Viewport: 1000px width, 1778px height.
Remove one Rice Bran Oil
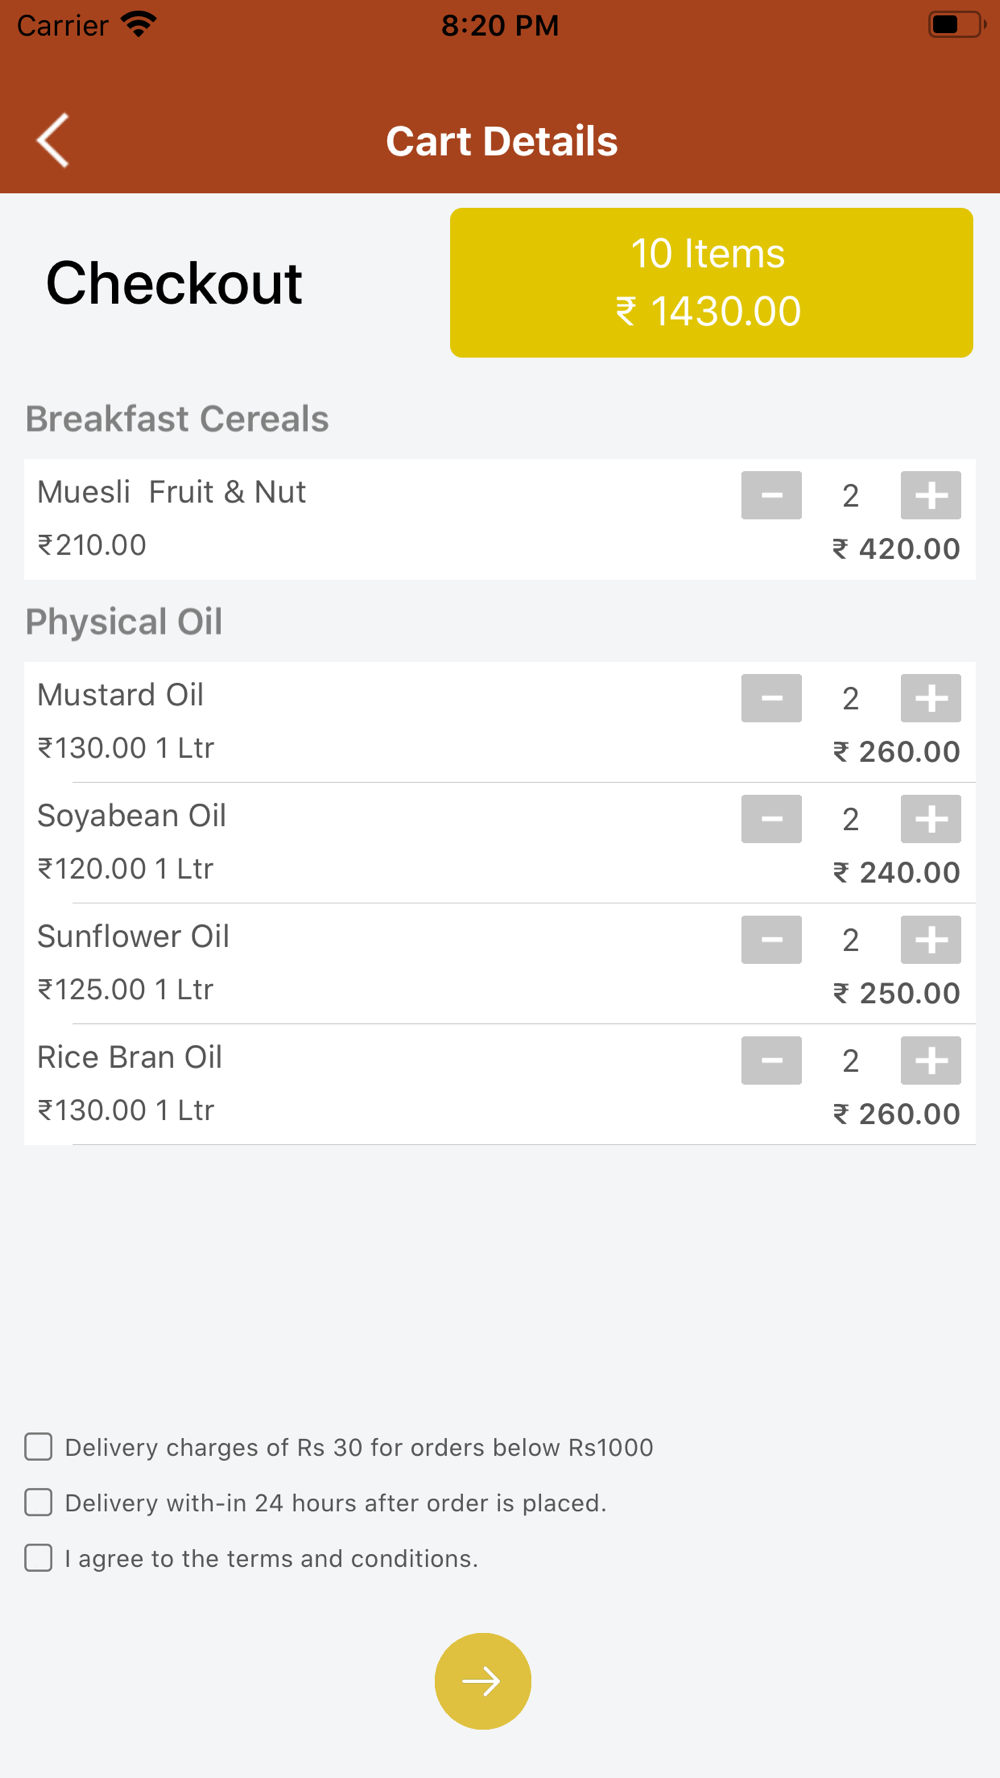771,1061
